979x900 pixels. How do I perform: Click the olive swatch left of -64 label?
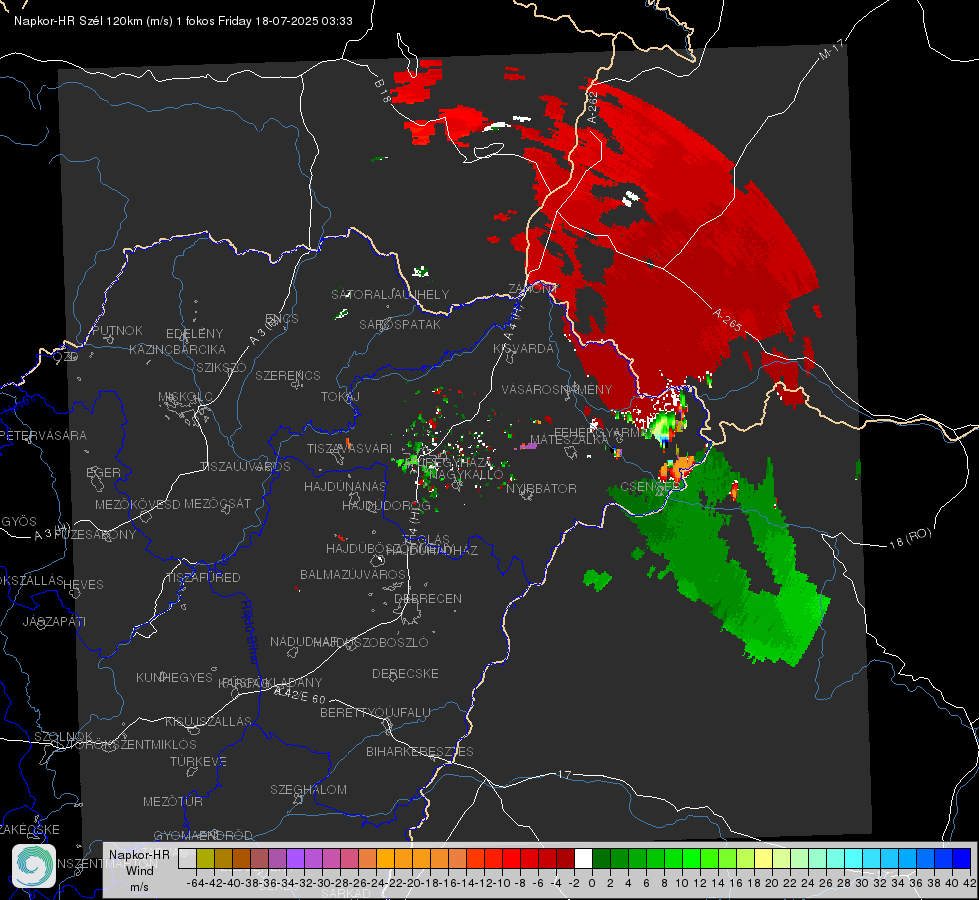(x=205, y=859)
